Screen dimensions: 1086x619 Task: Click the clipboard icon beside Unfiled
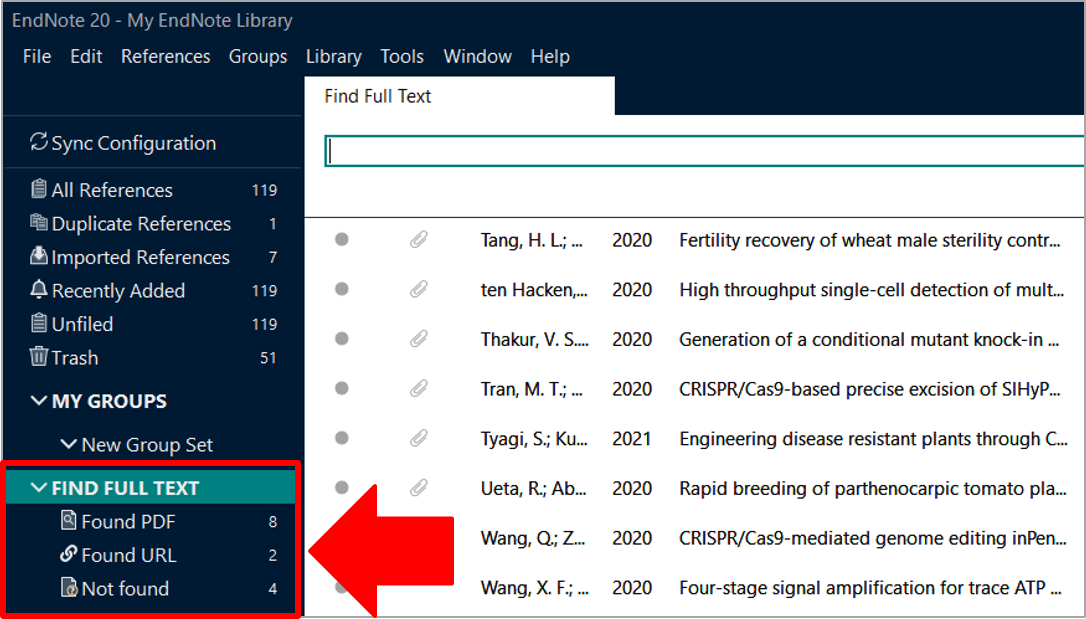pyautogui.click(x=39, y=323)
